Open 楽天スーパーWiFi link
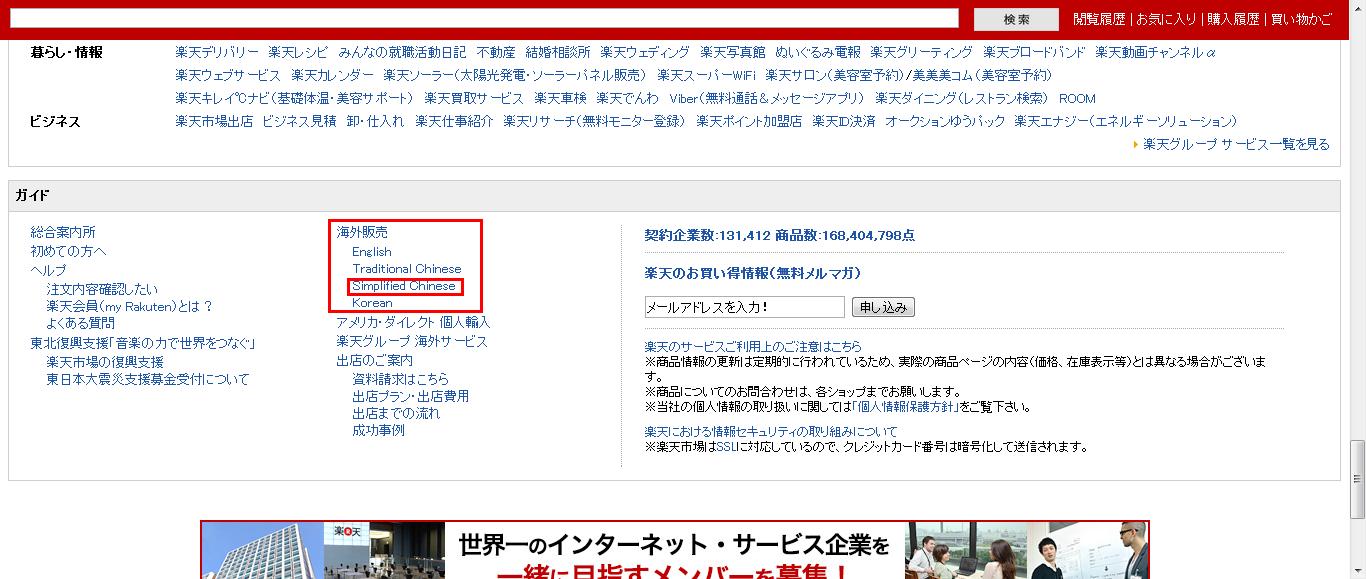 [x=706, y=75]
